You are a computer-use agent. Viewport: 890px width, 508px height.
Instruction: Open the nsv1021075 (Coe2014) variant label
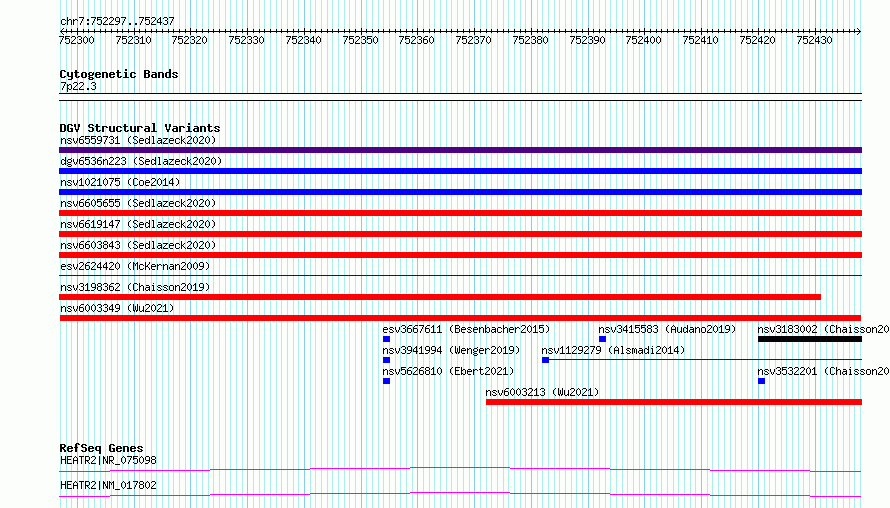120,182
